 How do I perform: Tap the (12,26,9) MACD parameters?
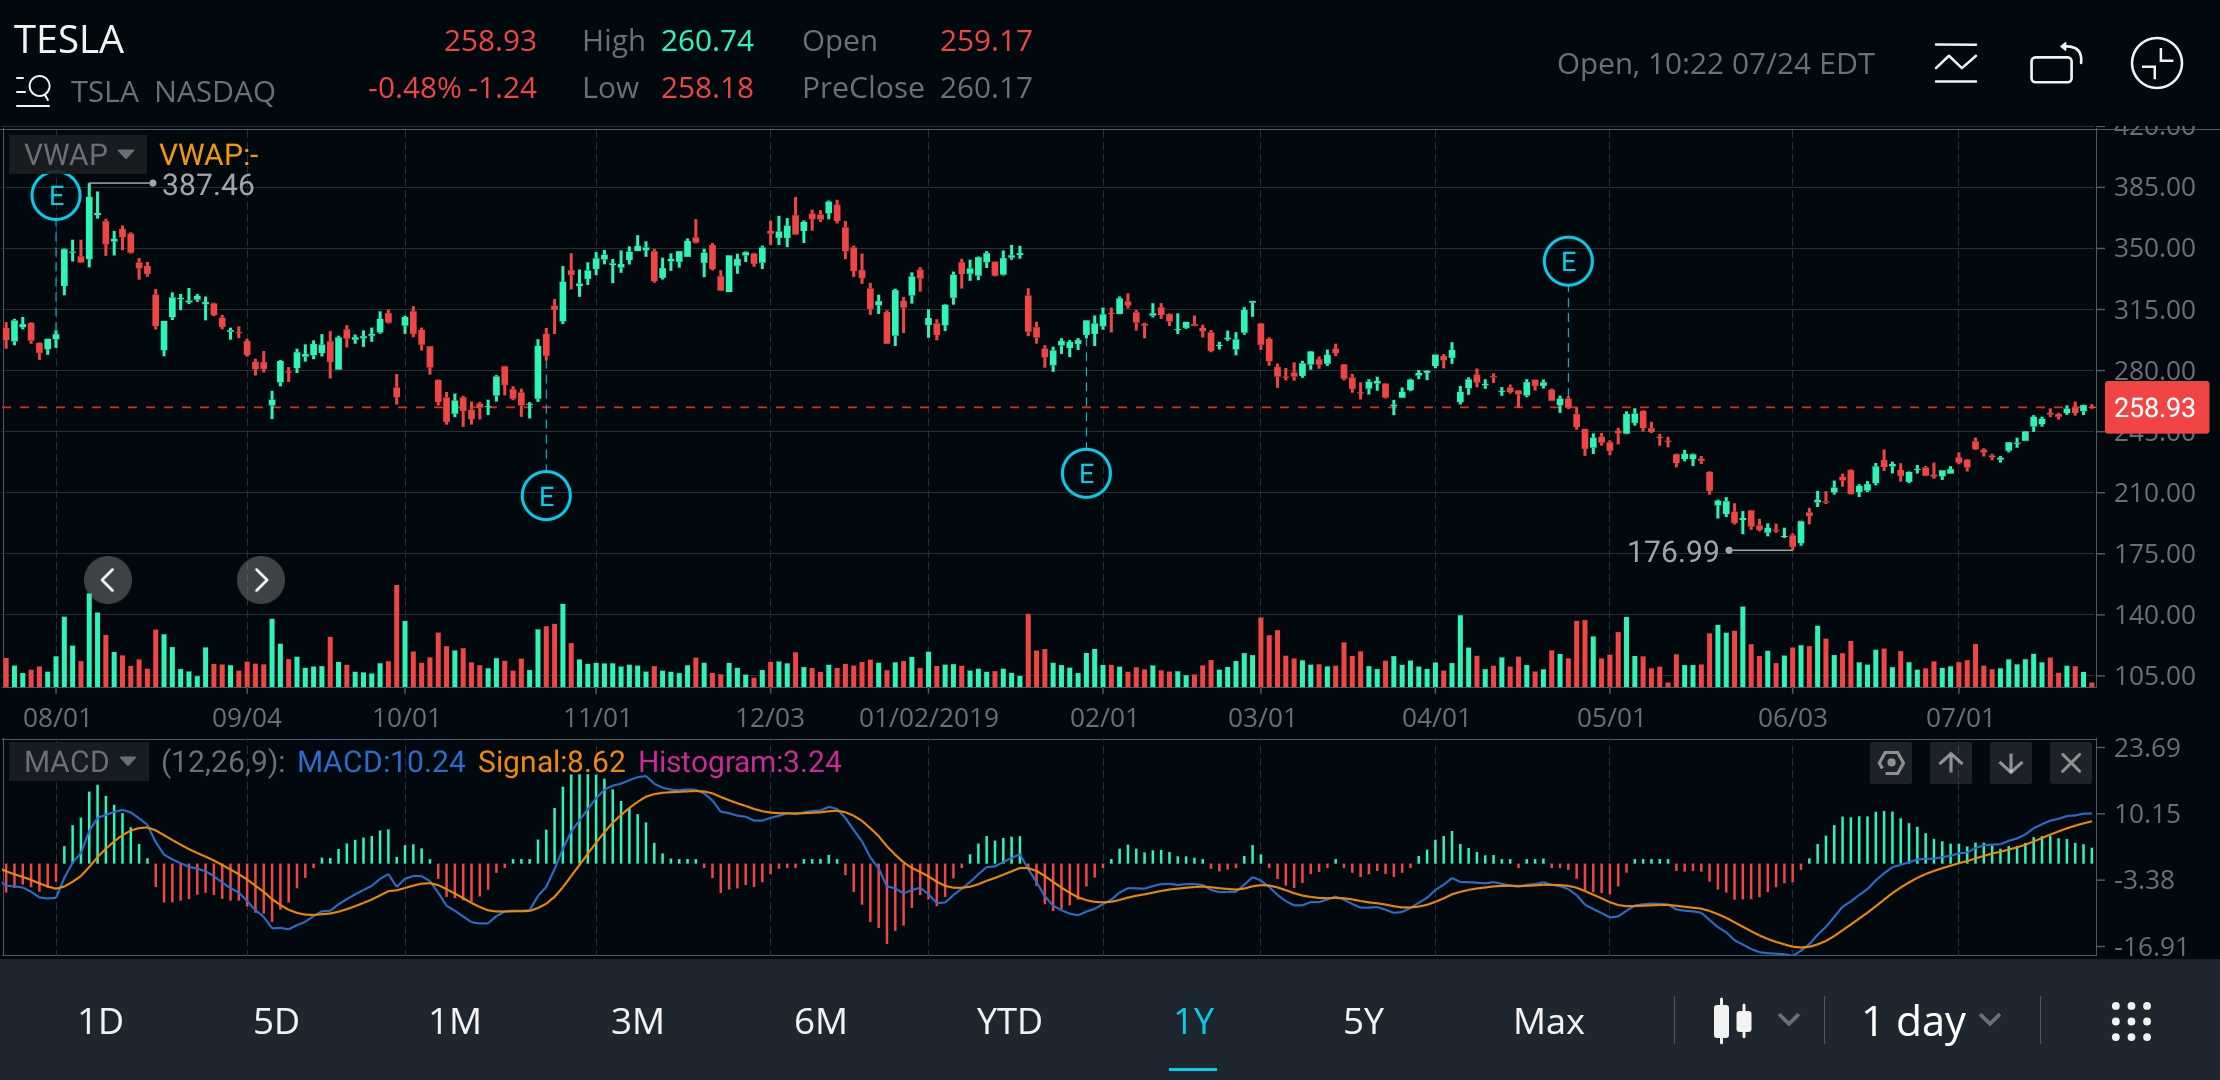(x=222, y=762)
